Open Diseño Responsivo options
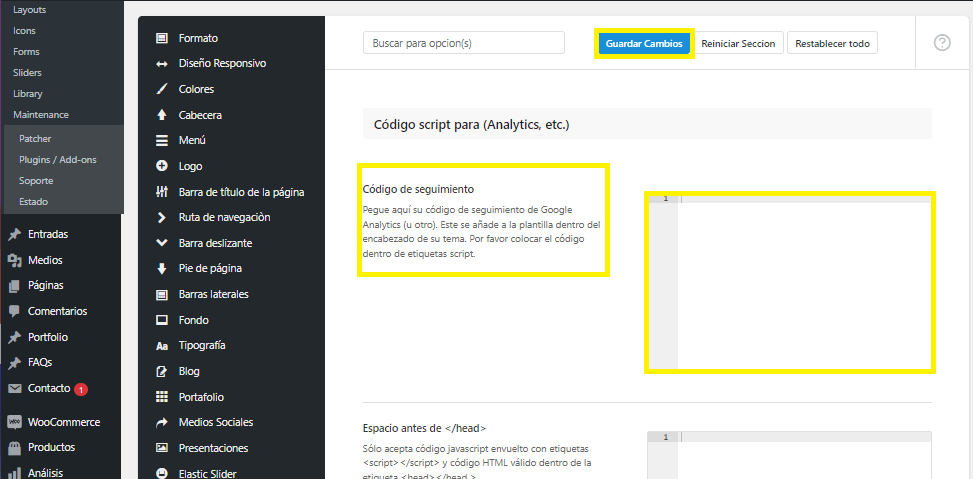This screenshot has width=973, height=479. pyautogui.click(x=222, y=64)
